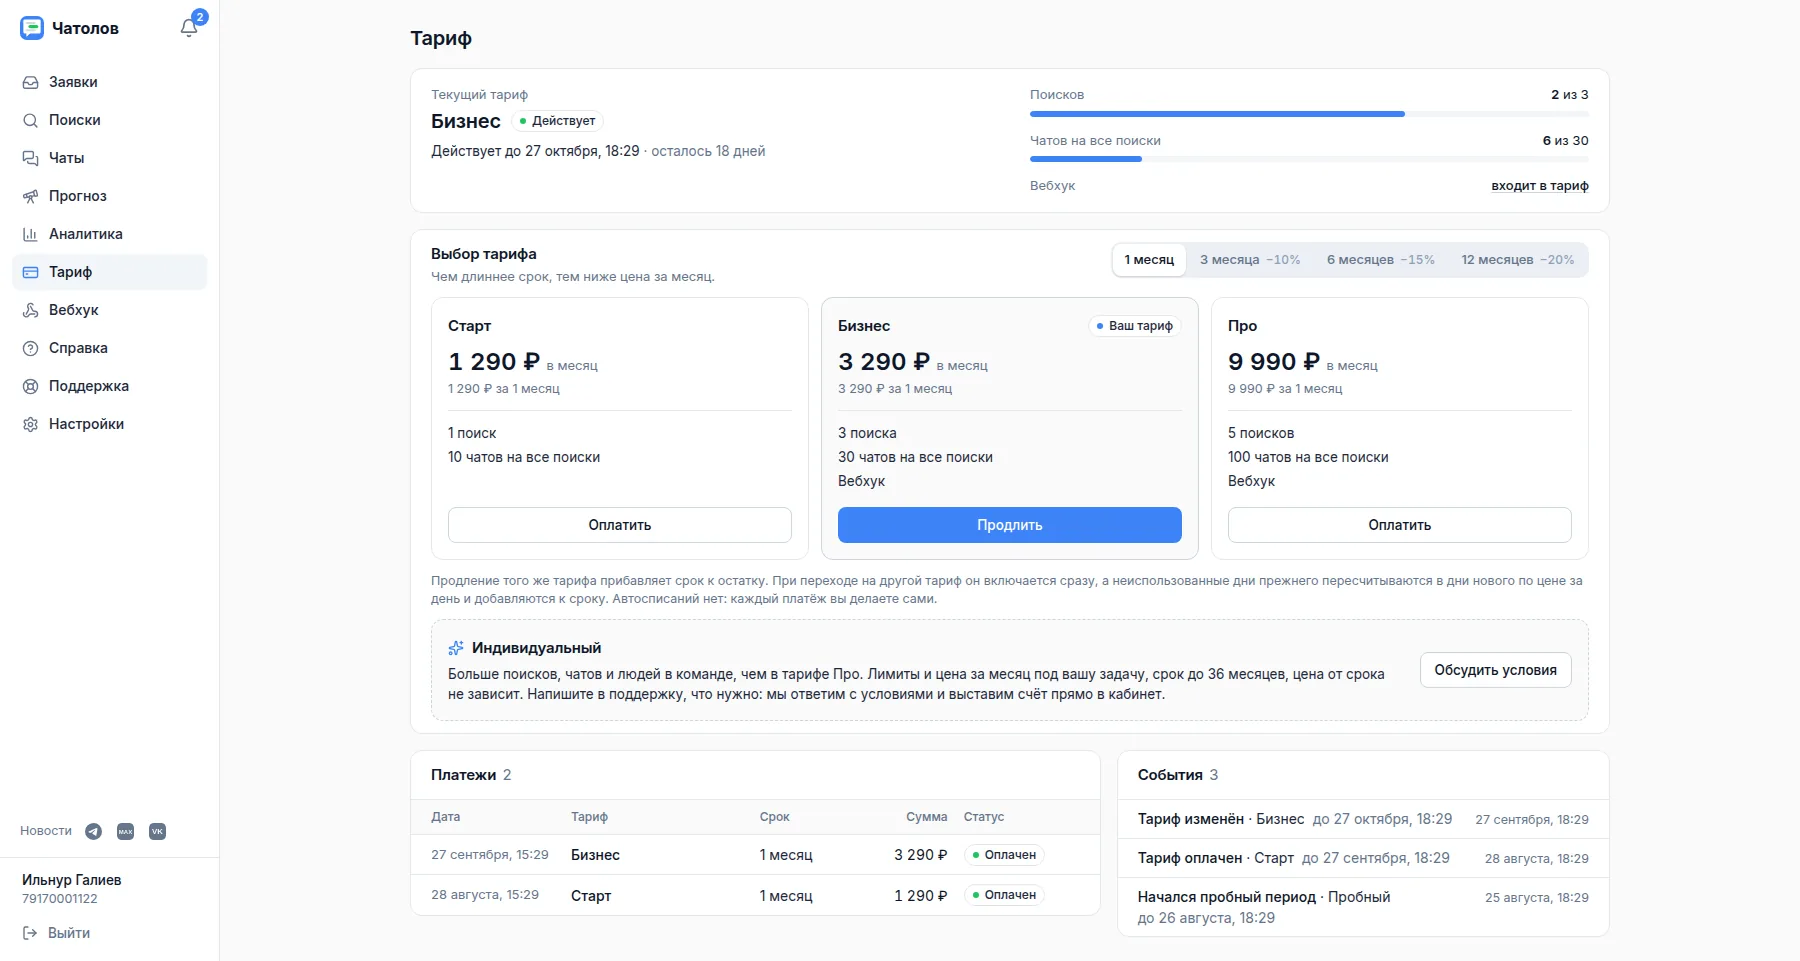Click the Ваш тариф badge
The height and width of the screenshot is (961, 1800).
click(x=1134, y=326)
